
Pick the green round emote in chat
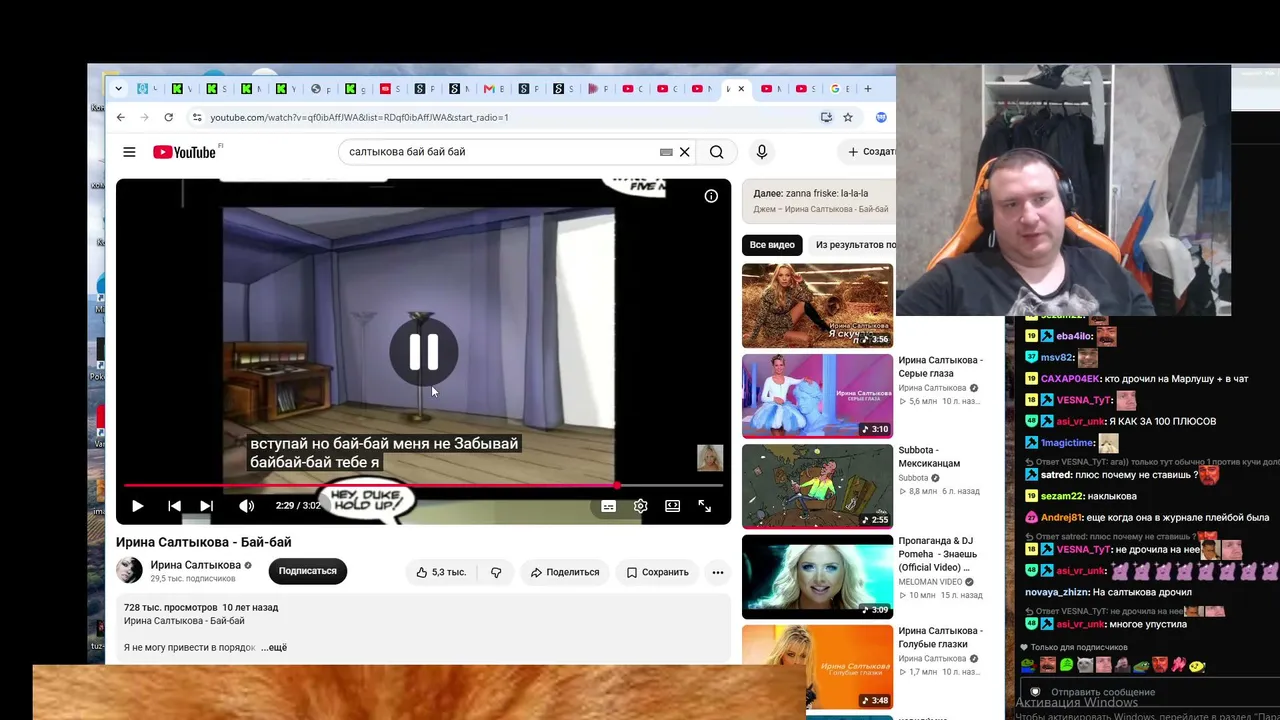click(1067, 665)
